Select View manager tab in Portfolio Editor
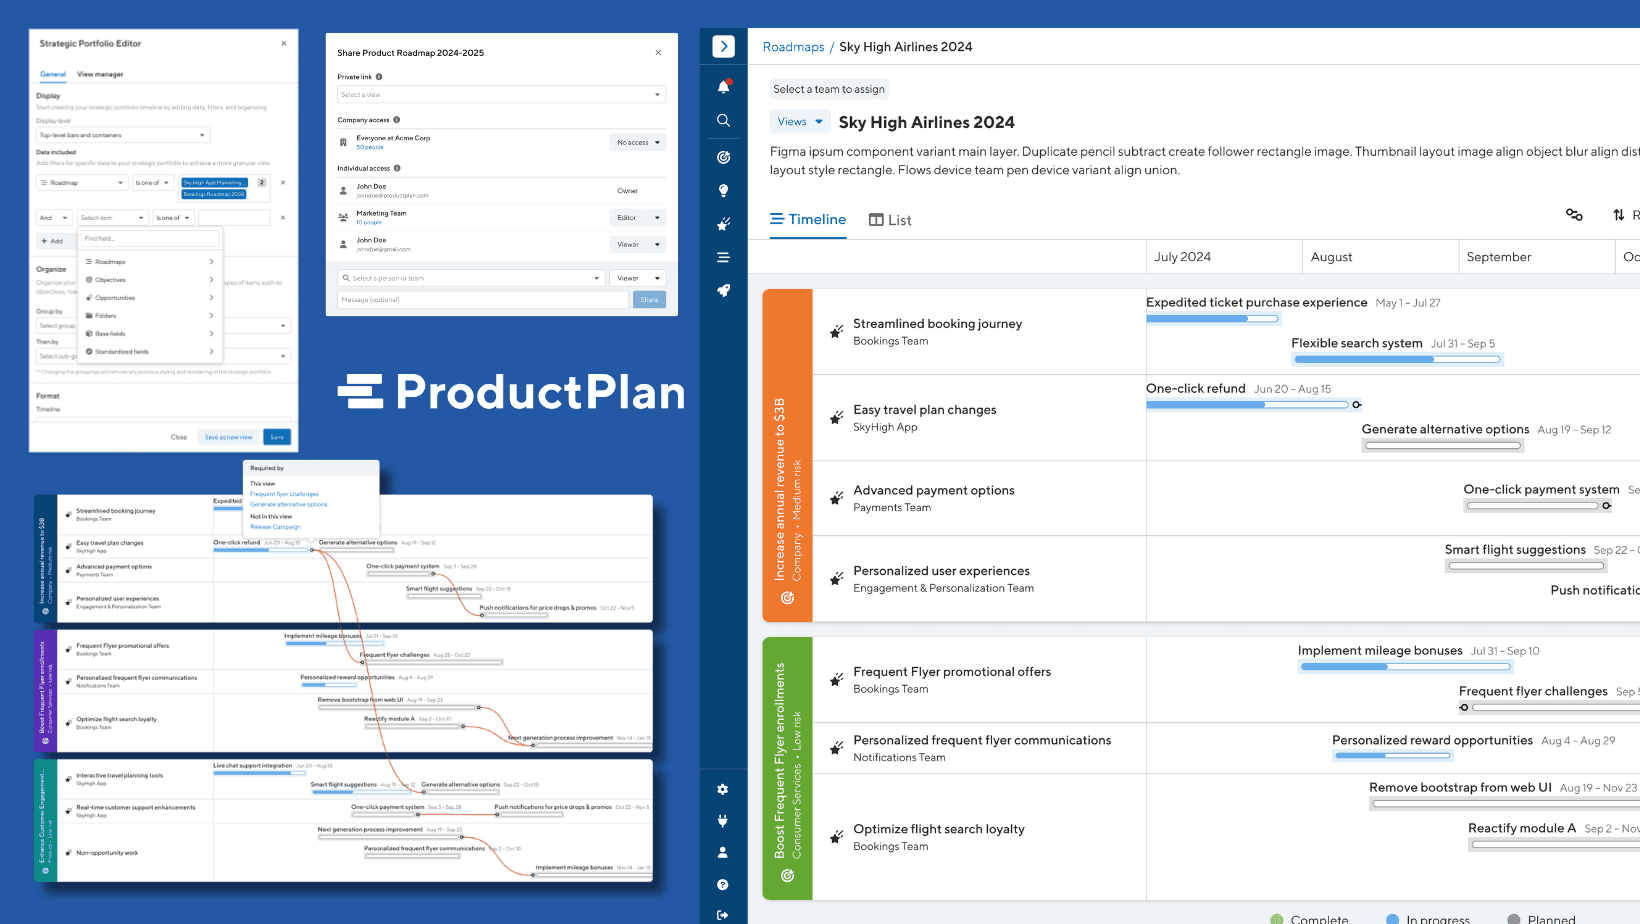The height and width of the screenshot is (924, 1640). [100, 74]
